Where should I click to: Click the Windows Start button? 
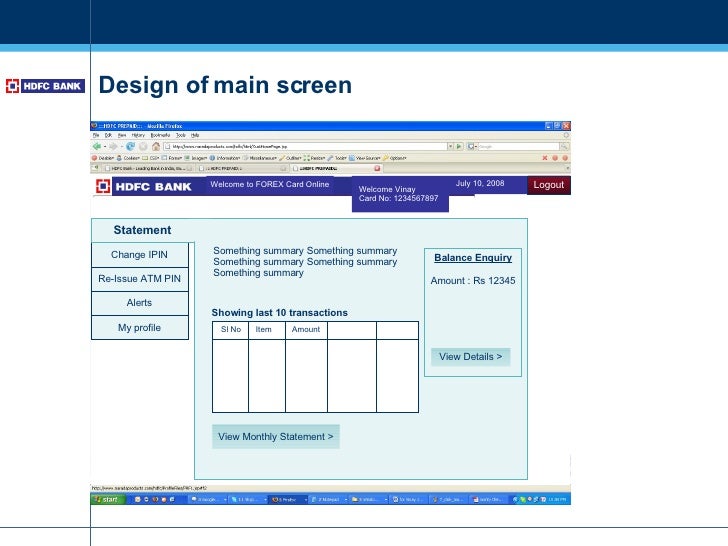click(x=108, y=500)
